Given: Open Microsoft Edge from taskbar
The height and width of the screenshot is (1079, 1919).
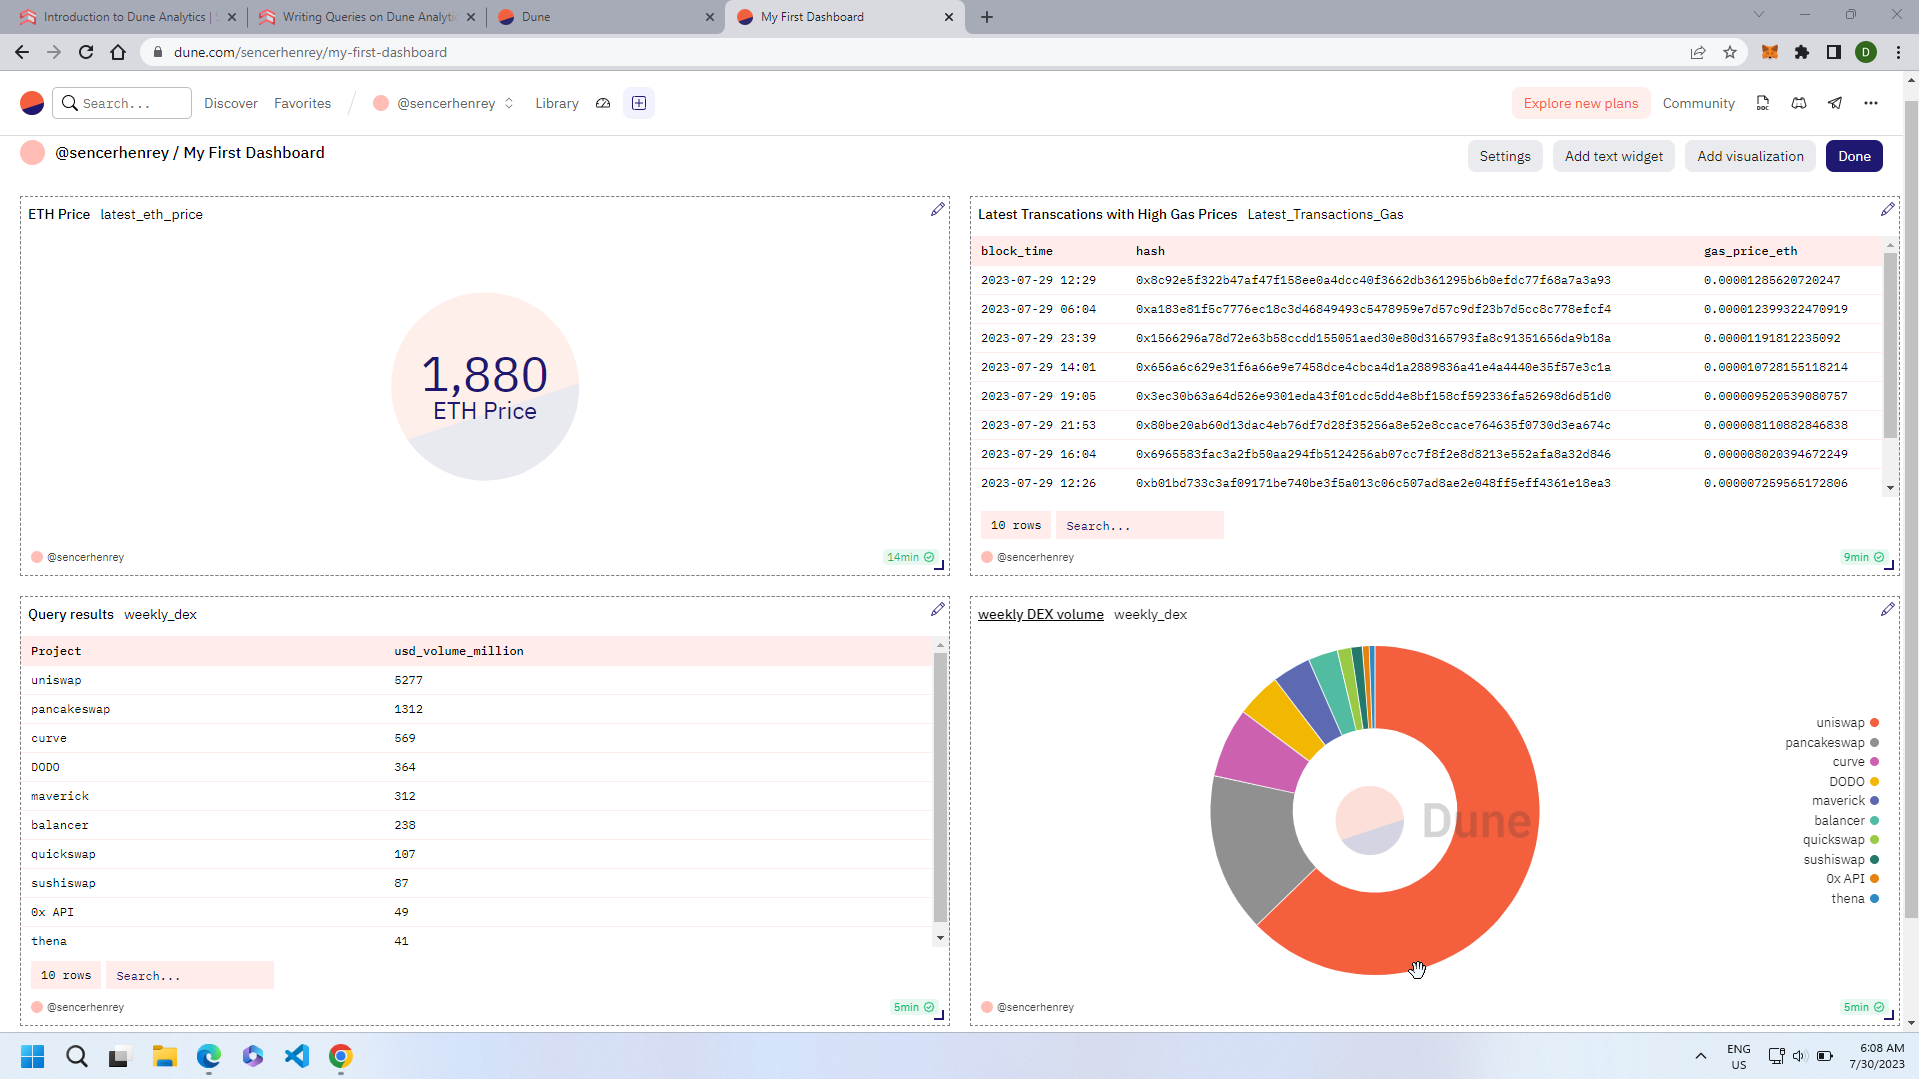Looking at the screenshot, I should pyautogui.click(x=209, y=1056).
